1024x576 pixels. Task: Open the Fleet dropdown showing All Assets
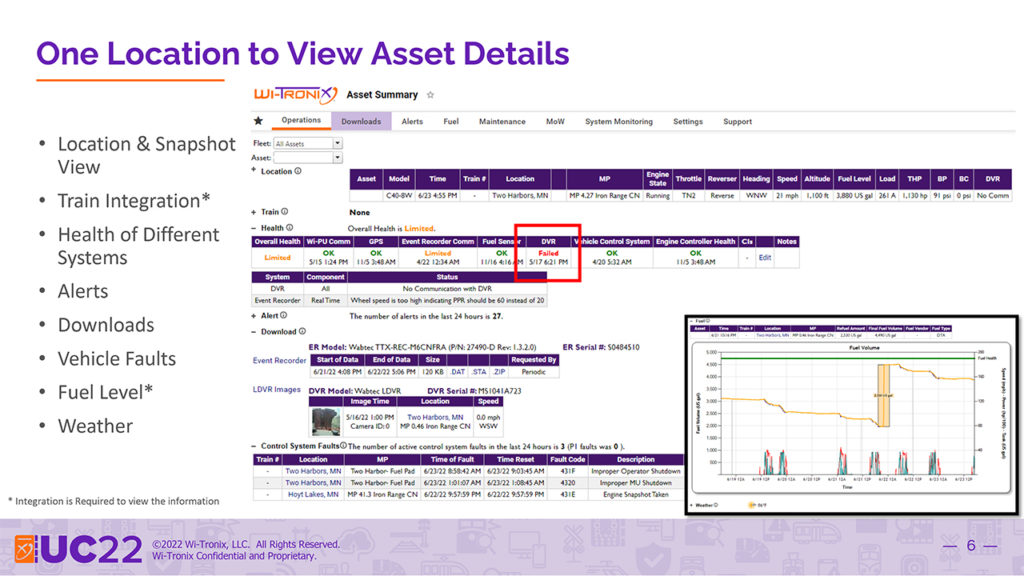click(308, 144)
